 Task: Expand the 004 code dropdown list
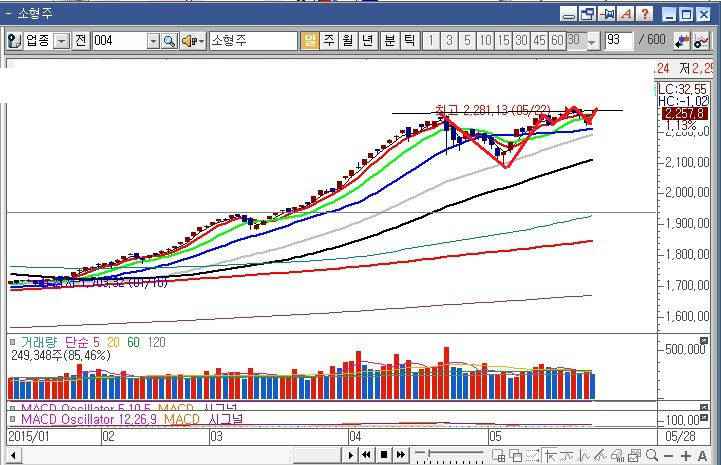click(153, 41)
